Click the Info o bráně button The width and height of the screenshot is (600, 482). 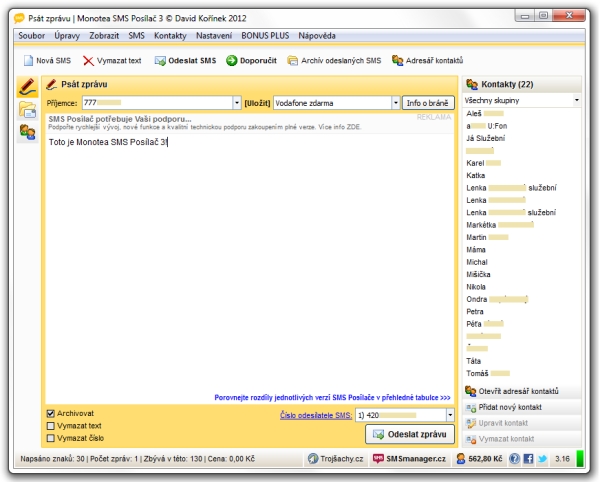pyautogui.click(x=428, y=103)
